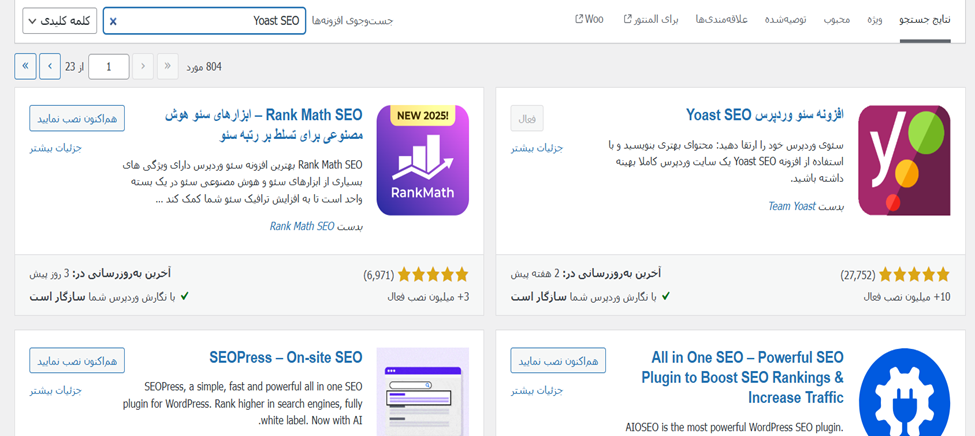Screen dimensions: 975x436
Task: Open the Featured plugins tab
Action: point(874,19)
